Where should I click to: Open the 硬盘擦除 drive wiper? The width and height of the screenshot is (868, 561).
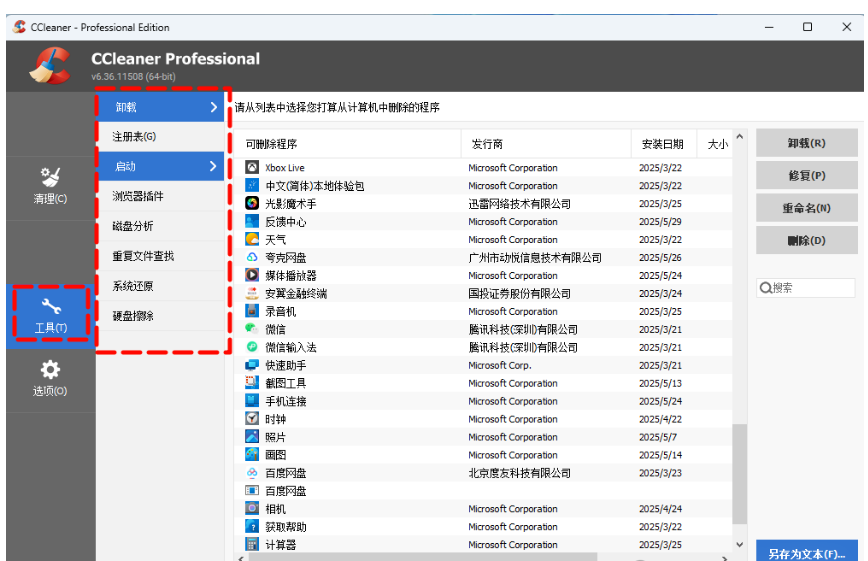pyautogui.click(x=161, y=316)
